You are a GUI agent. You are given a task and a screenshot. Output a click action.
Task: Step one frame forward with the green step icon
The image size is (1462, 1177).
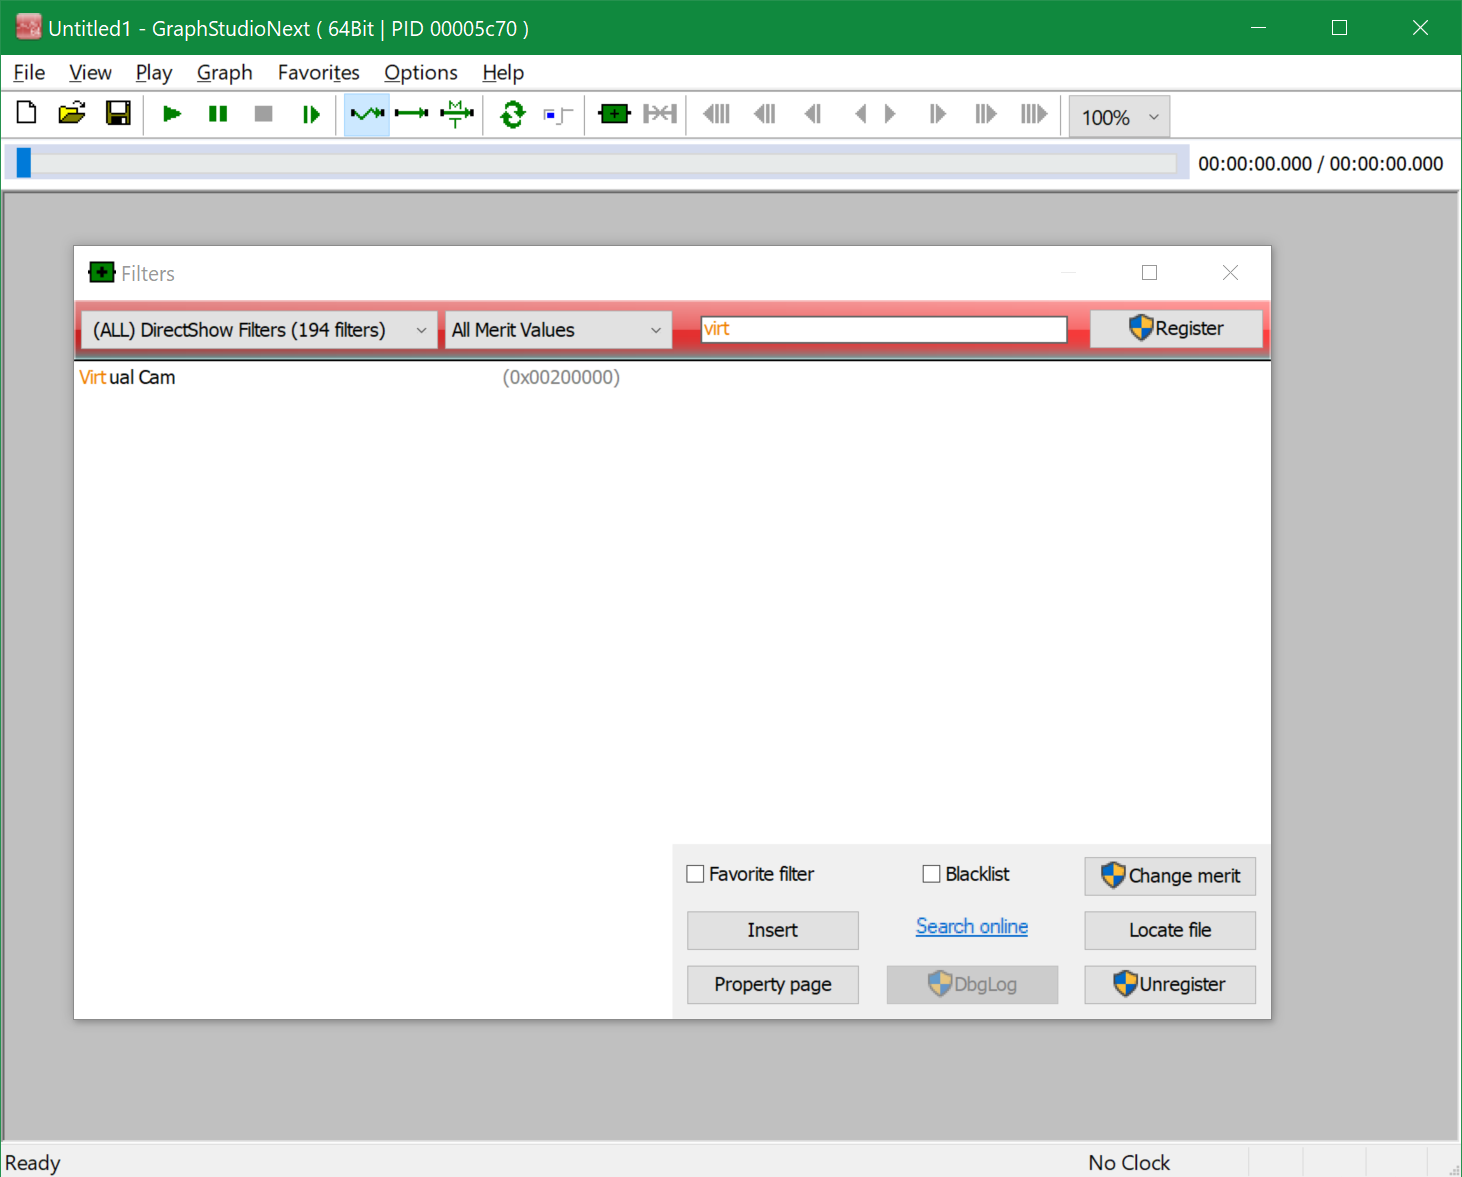point(311,114)
